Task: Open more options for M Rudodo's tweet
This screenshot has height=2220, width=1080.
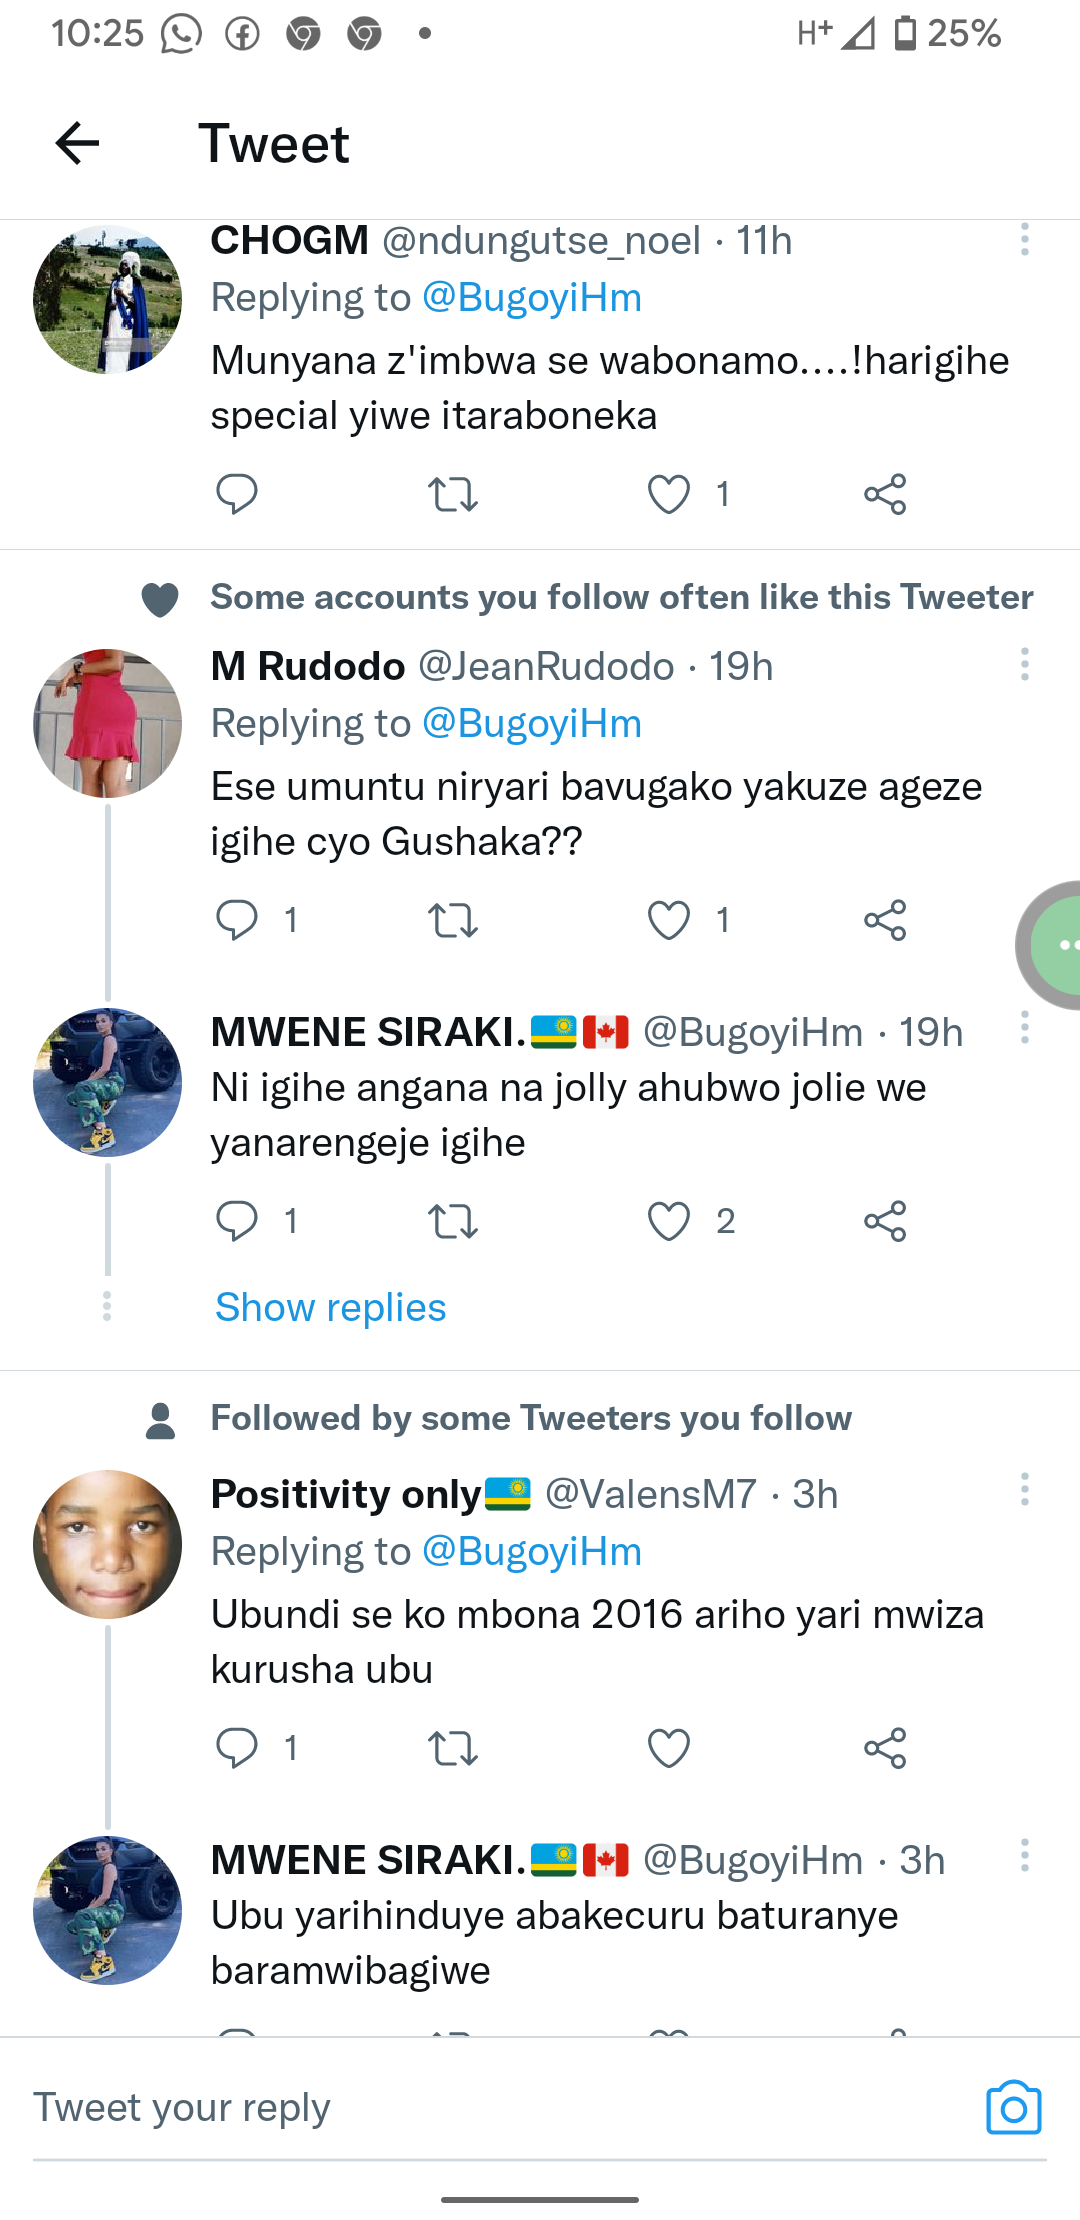Action: click(x=1024, y=665)
